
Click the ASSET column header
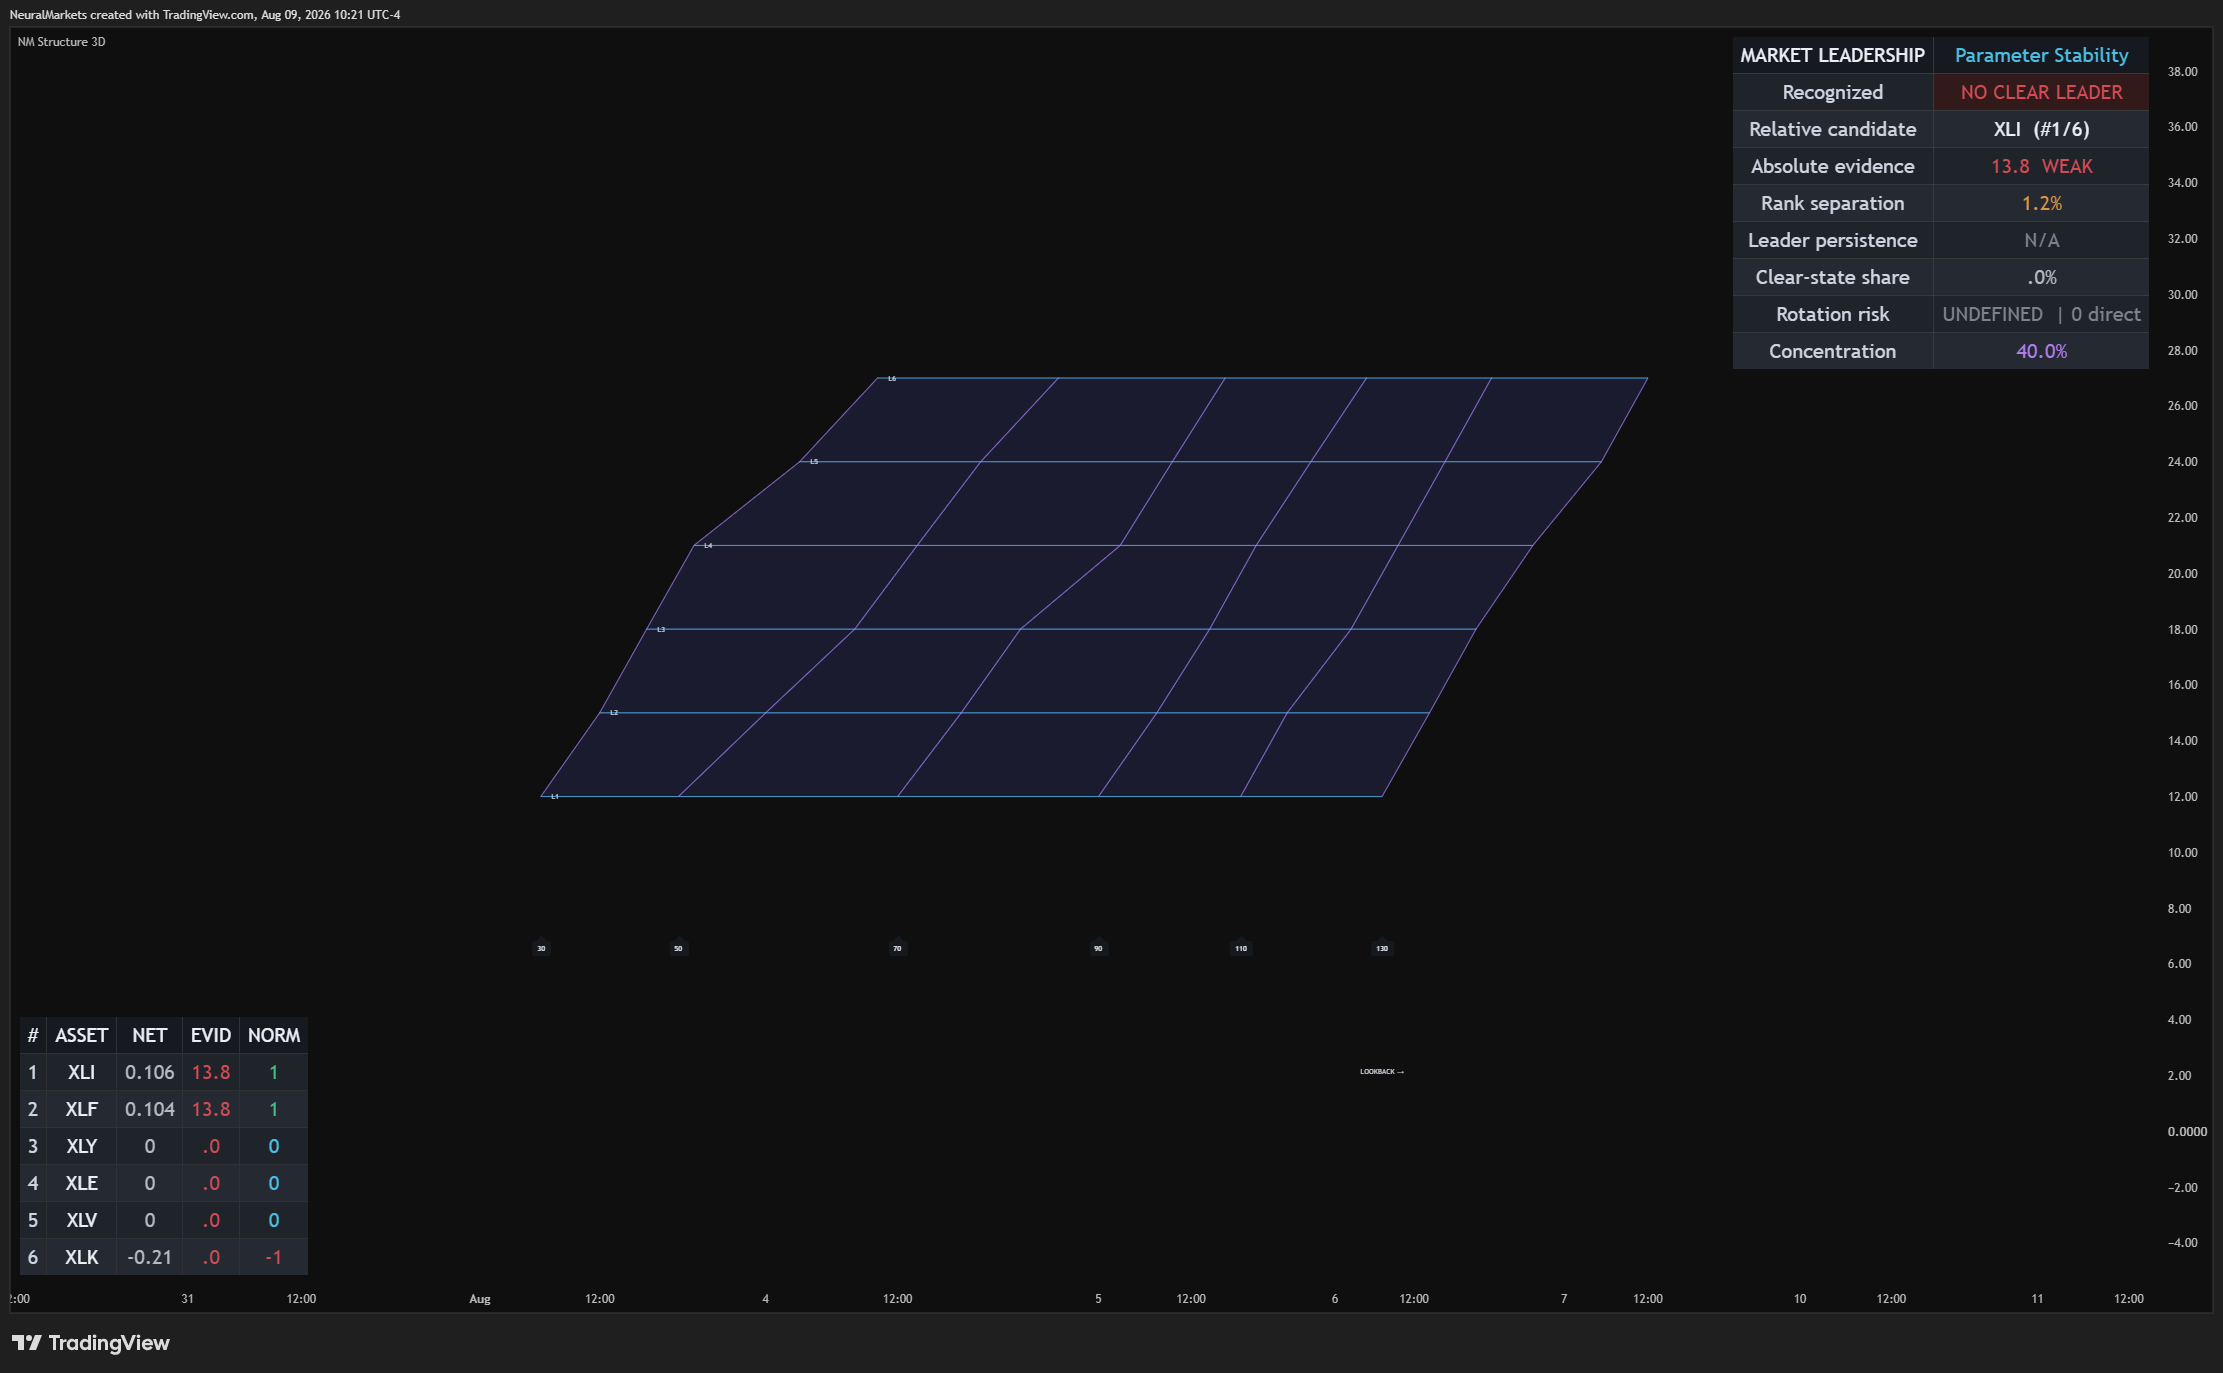81,1035
